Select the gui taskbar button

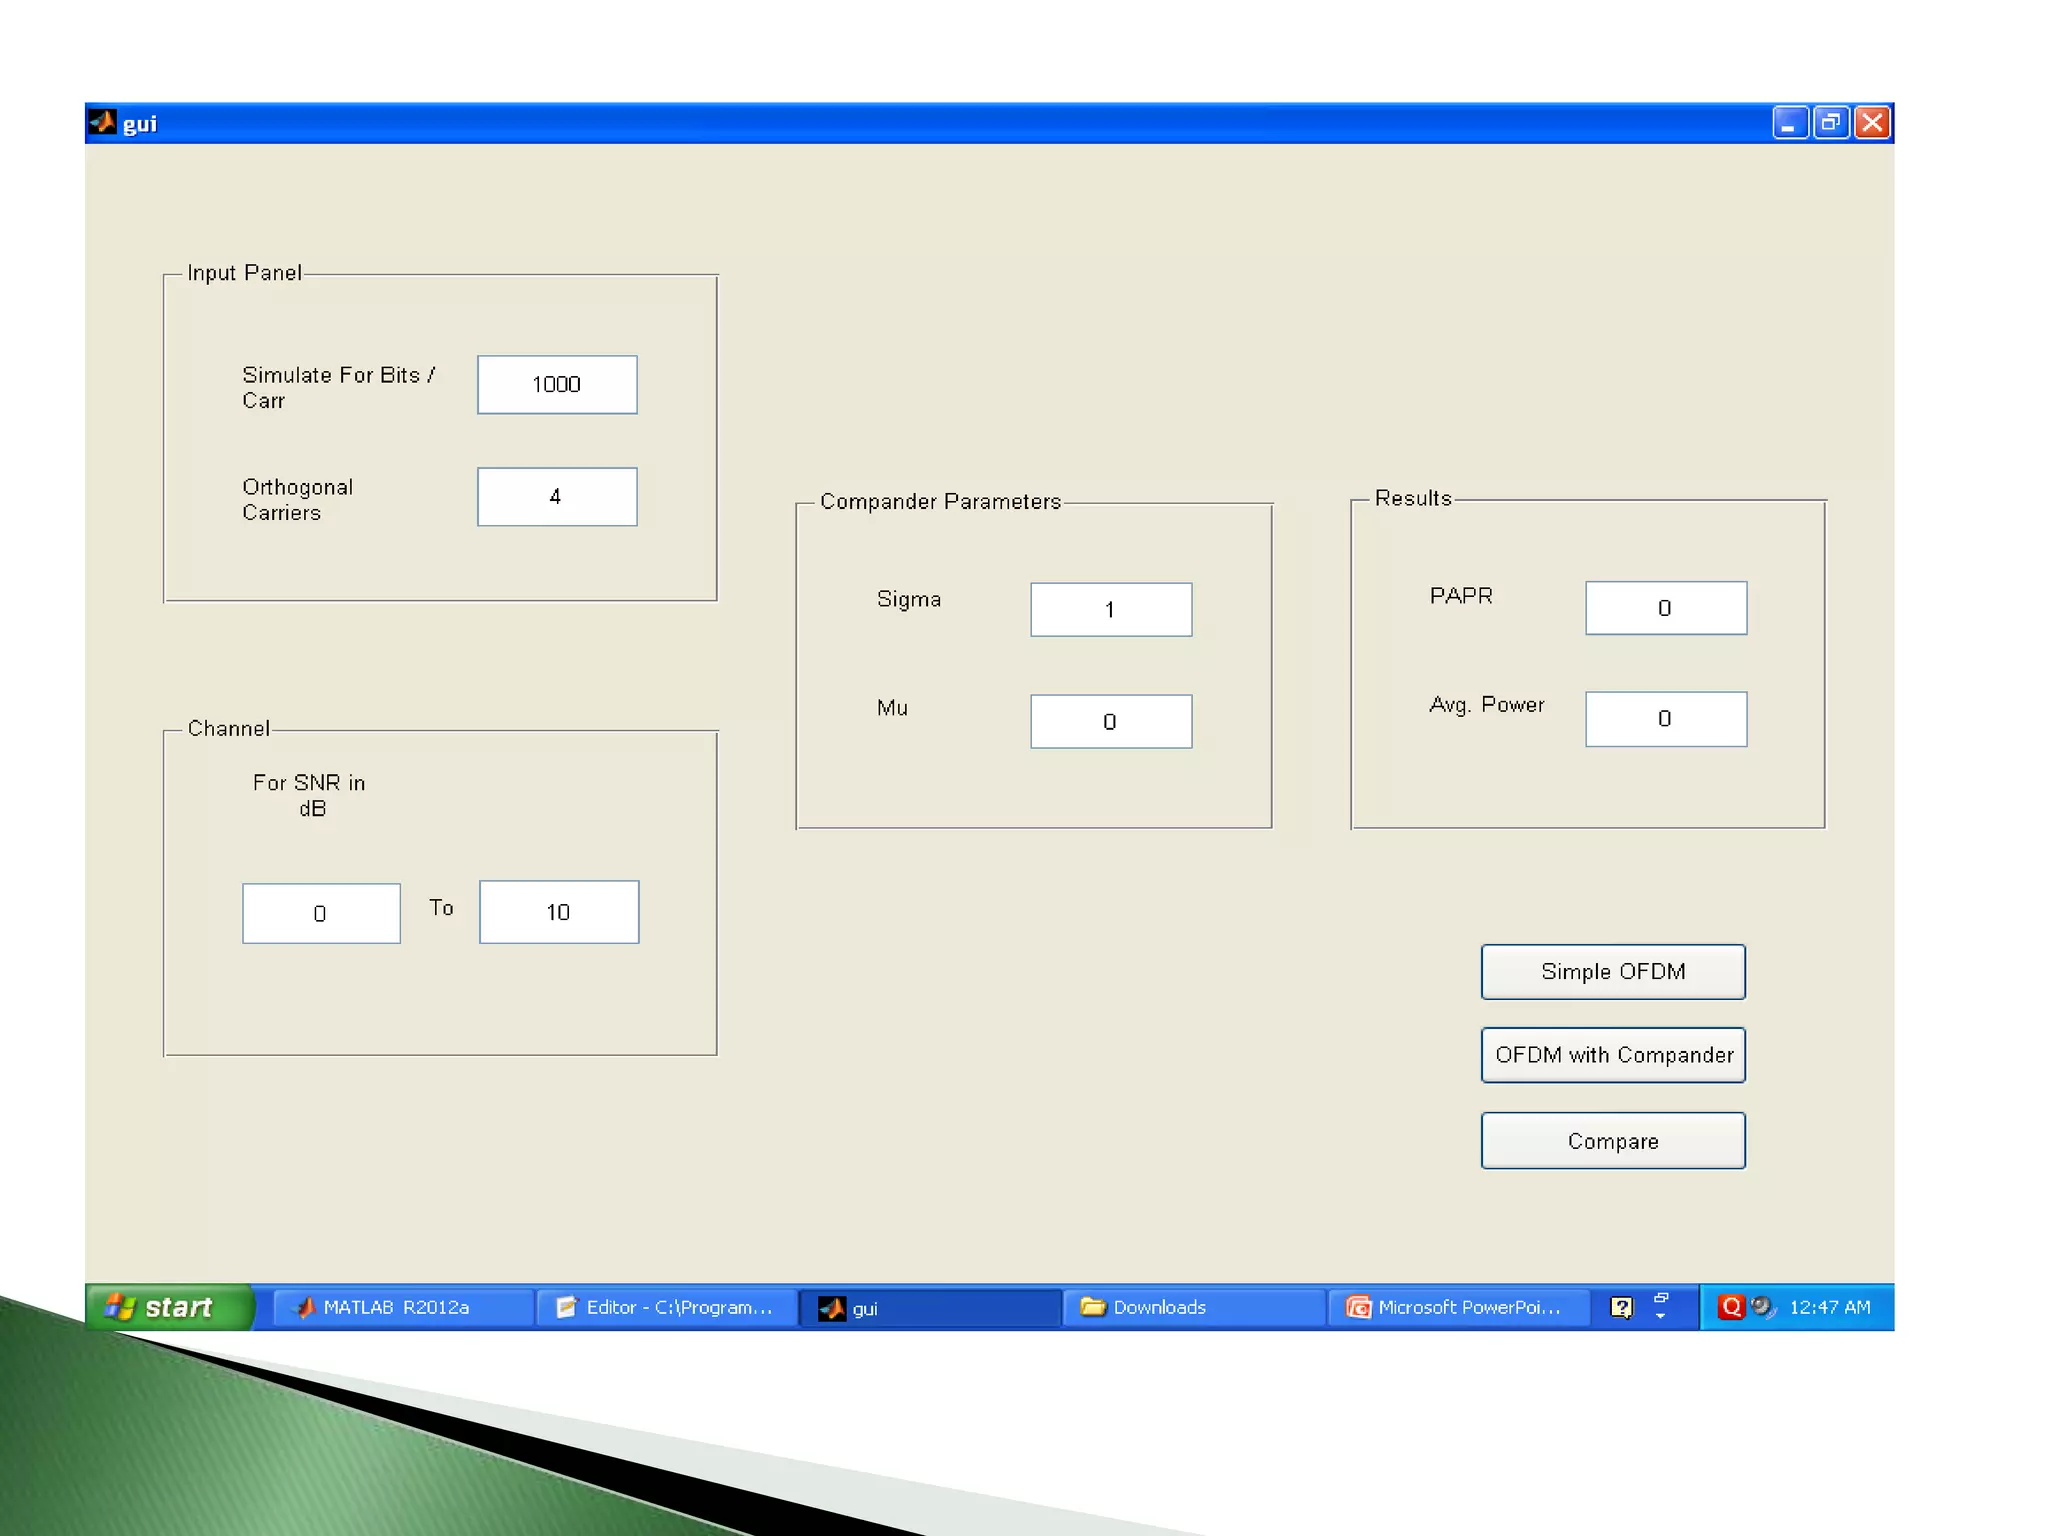(928, 1308)
